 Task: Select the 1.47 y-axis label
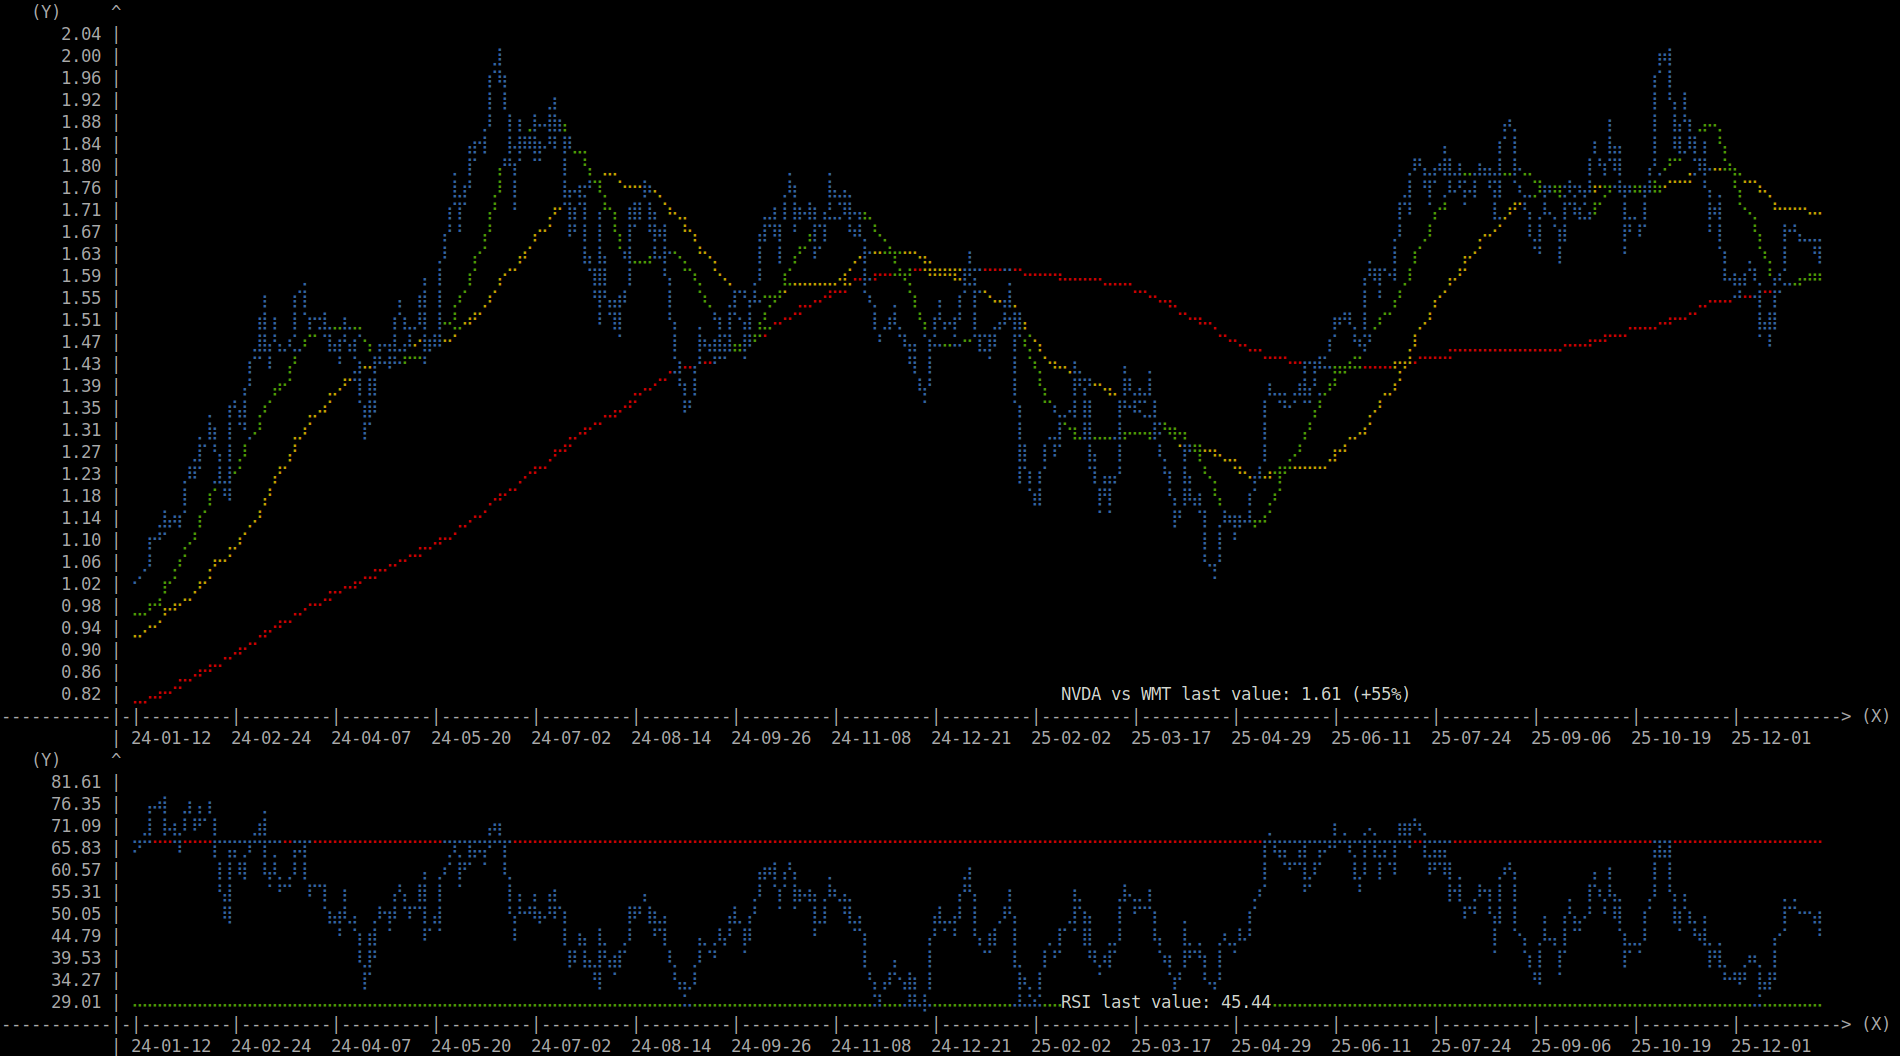(81, 342)
